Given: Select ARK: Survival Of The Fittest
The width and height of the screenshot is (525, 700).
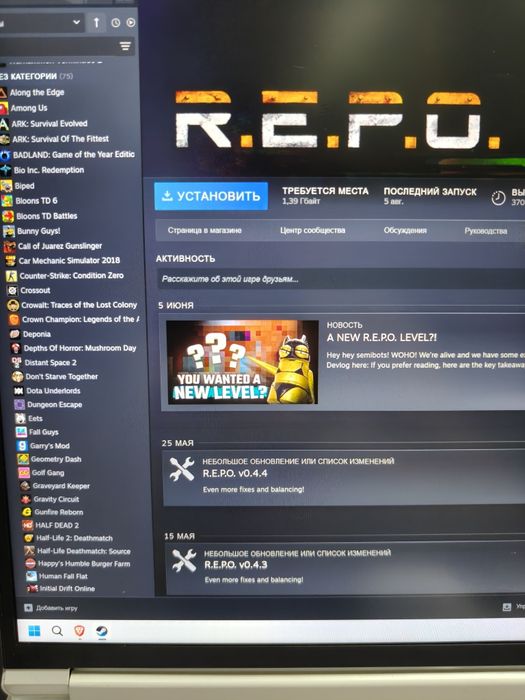Looking at the screenshot, I should [x=60, y=139].
